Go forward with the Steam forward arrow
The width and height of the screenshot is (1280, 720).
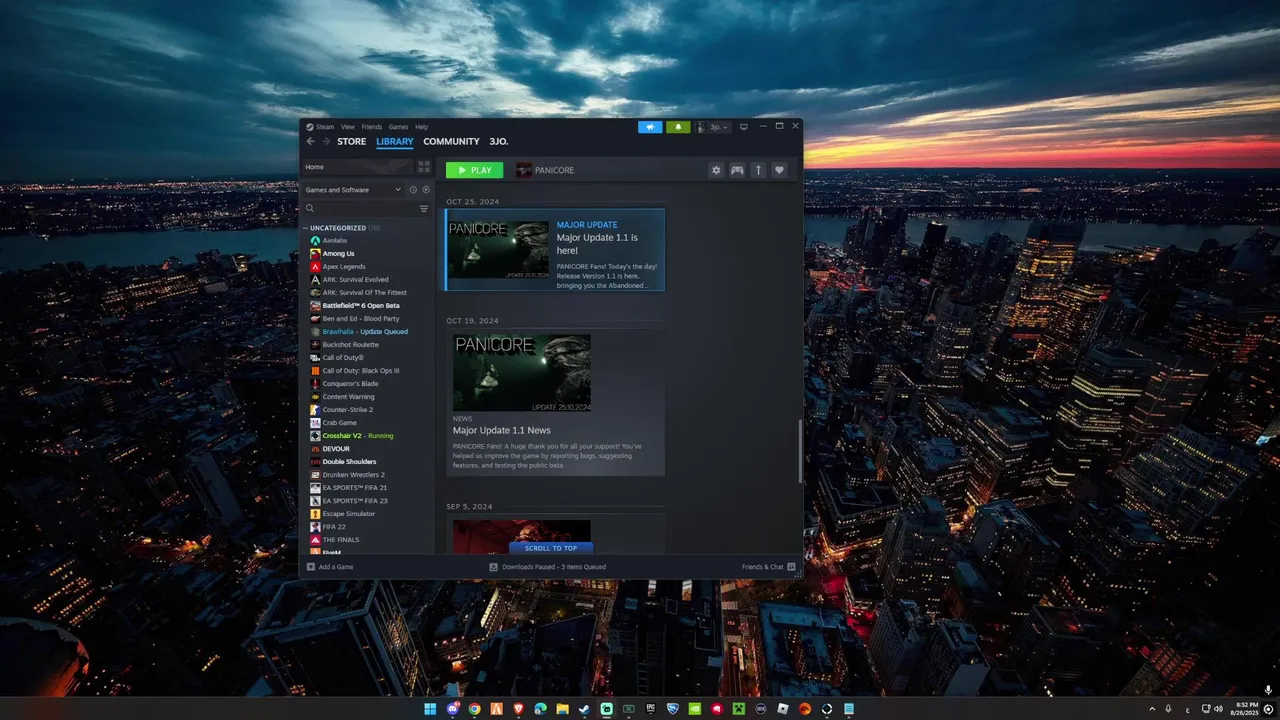pos(326,142)
